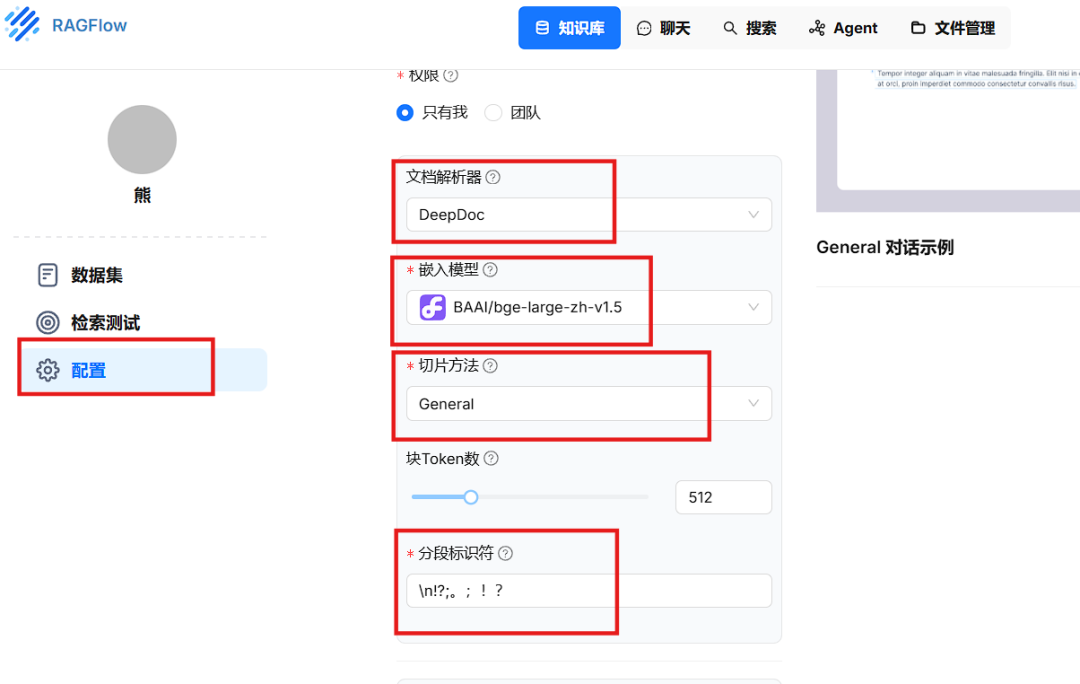Click the 配置 gear icon
Screen dimensions: 1080x684
(x=48, y=370)
